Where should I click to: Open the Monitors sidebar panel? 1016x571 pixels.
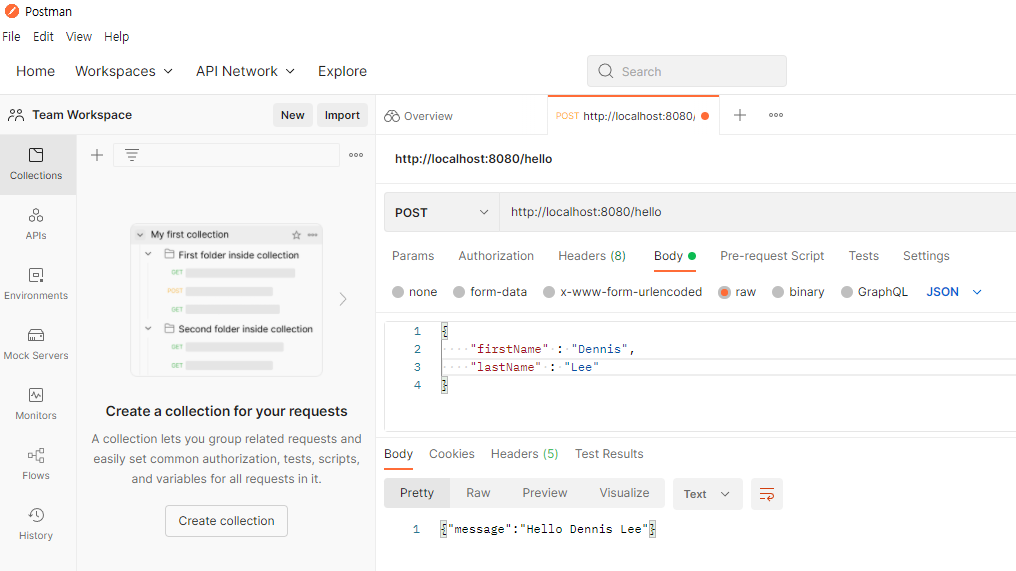click(36, 404)
